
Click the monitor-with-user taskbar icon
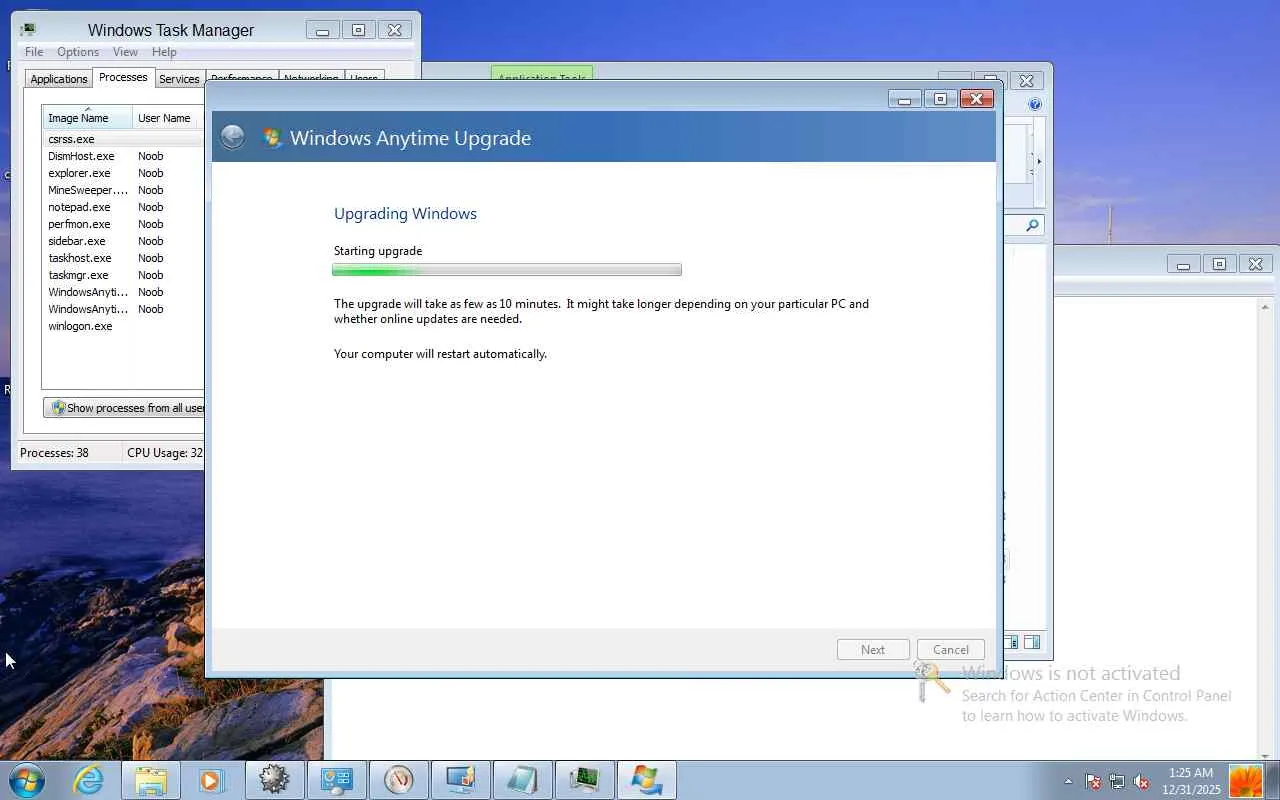point(460,780)
